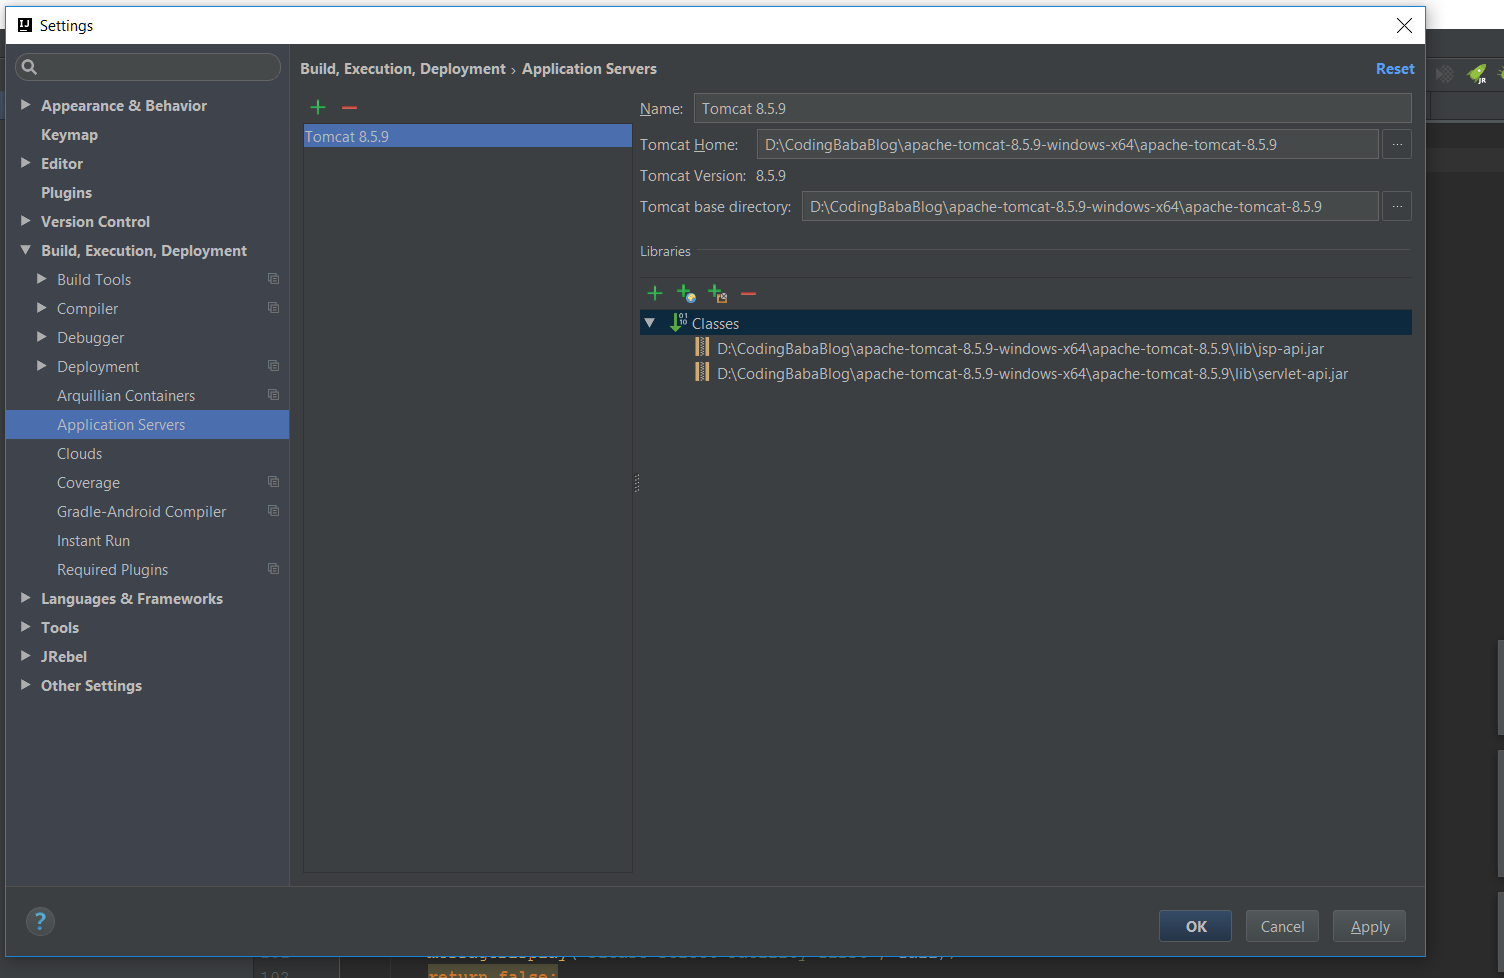Confirm settings with the OK button
This screenshot has height=978, width=1504.
pyautogui.click(x=1195, y=926)
